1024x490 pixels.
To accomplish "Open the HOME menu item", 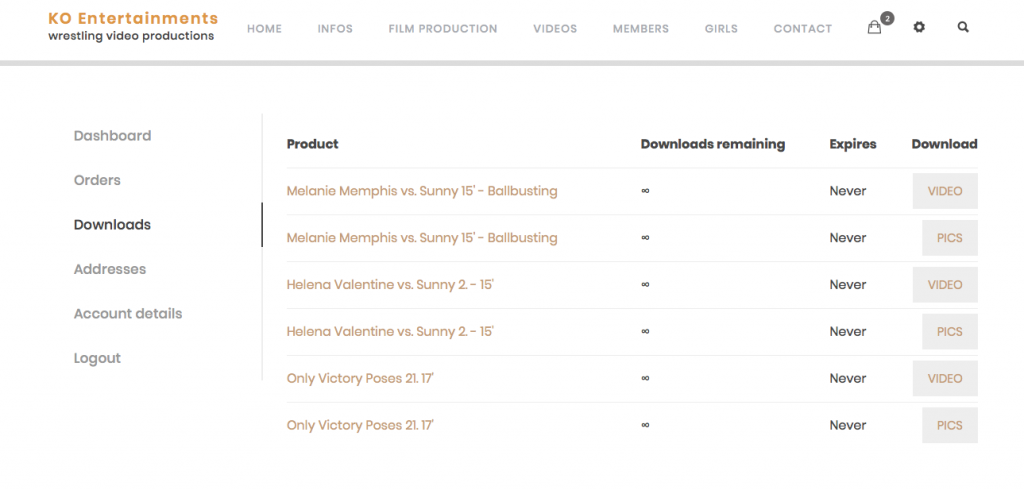I will click(264, 29).
